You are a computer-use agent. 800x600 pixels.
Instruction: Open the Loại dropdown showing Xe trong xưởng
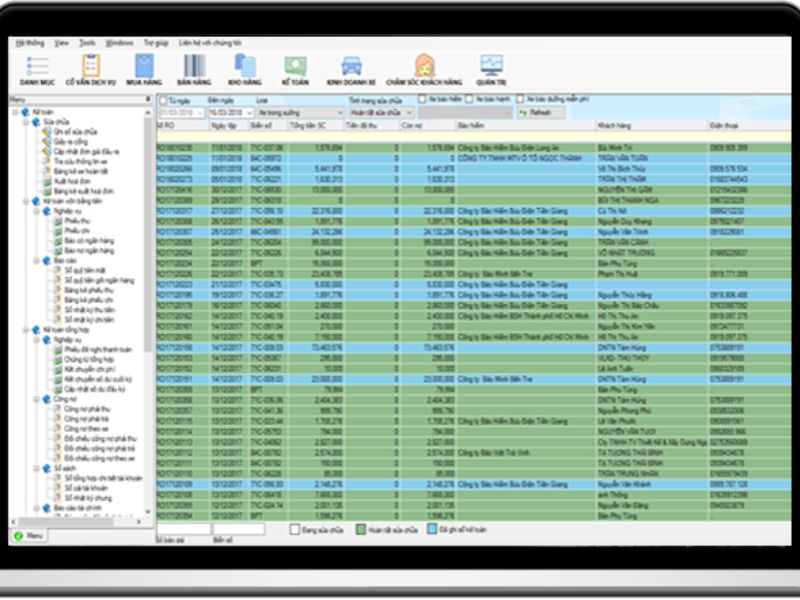point(300,112)
